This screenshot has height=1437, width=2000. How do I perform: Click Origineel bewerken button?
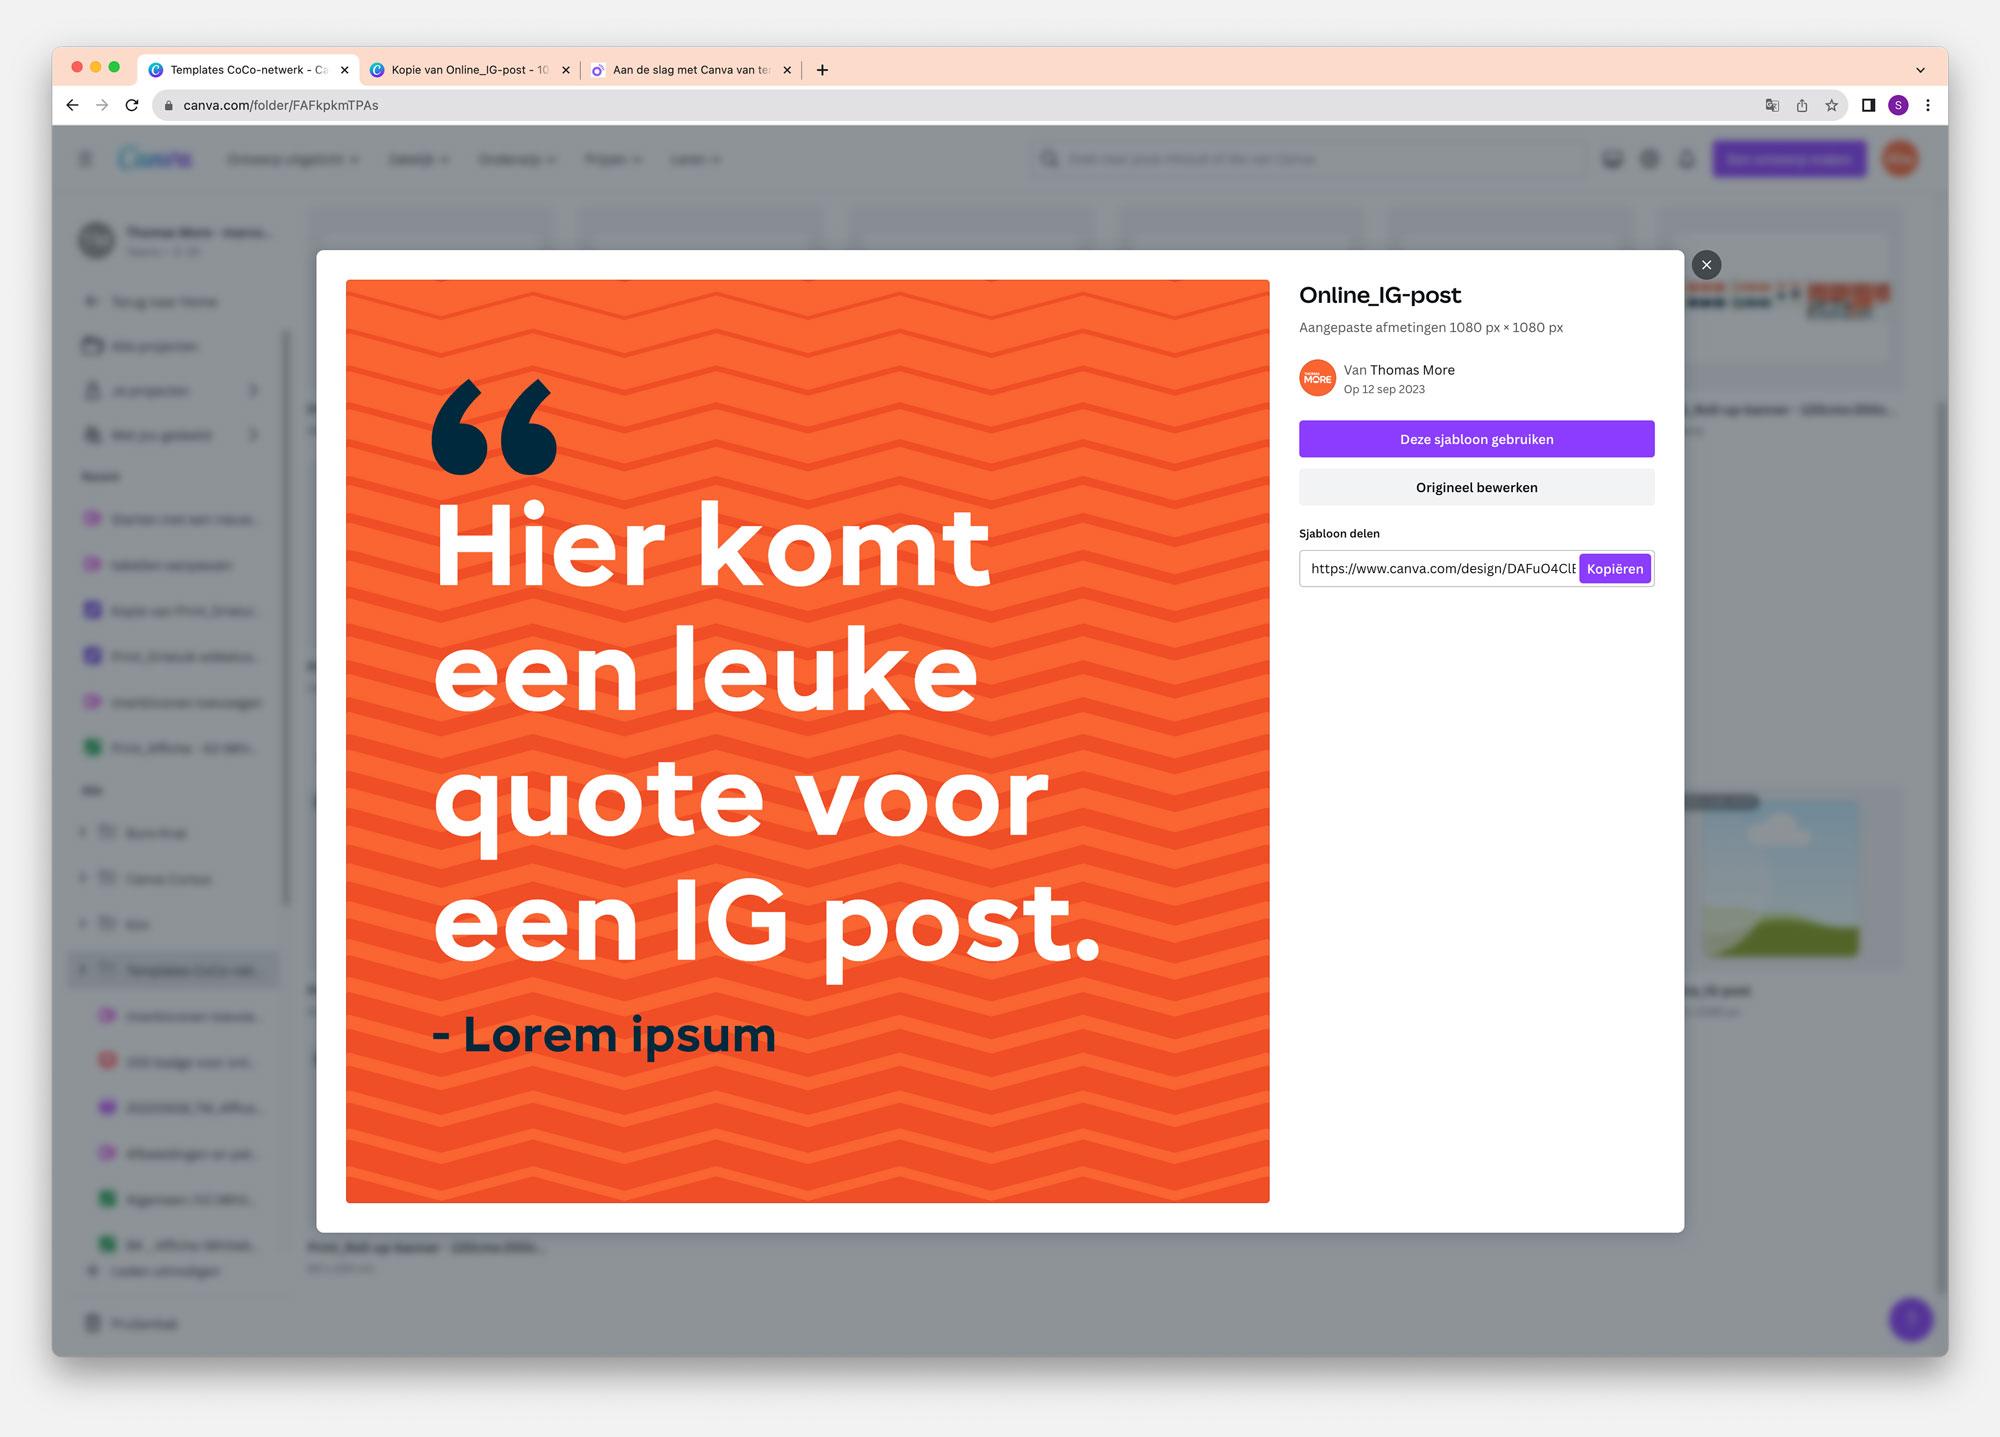1476,487
